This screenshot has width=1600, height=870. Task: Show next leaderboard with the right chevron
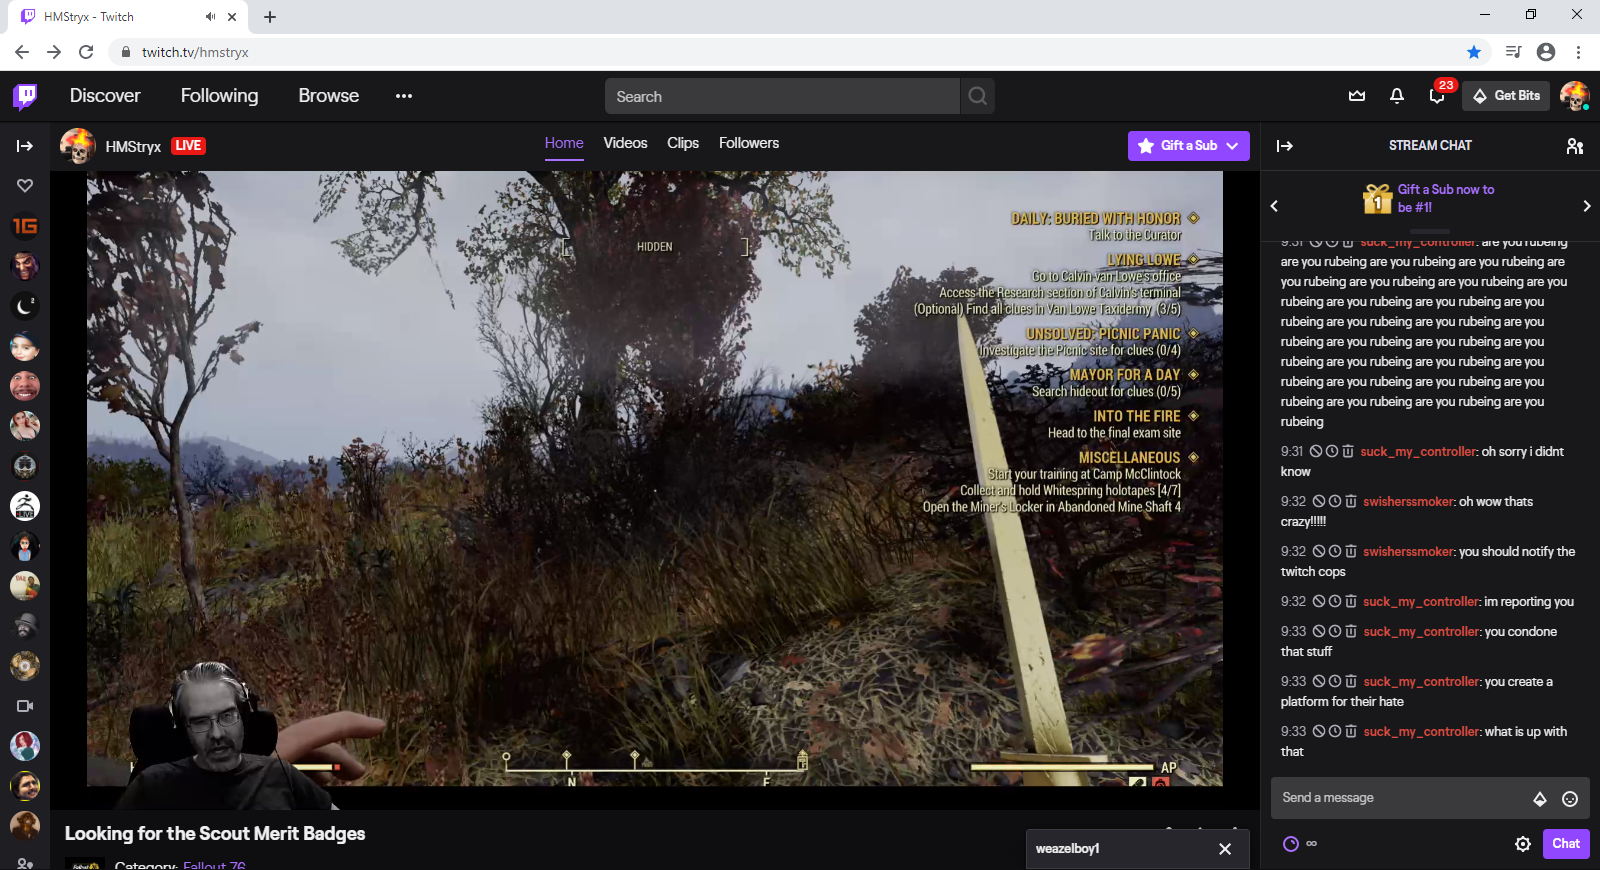coord(1586,206)
